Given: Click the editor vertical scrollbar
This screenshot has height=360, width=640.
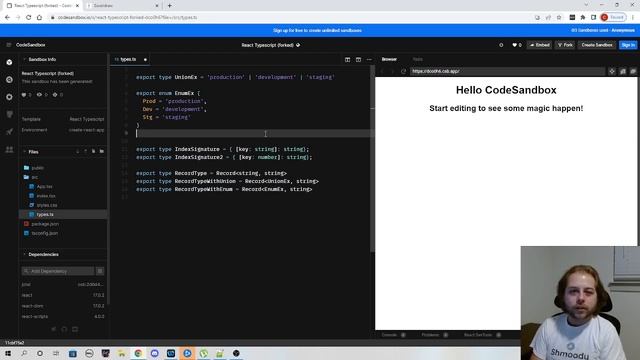Looking at the screenshot, I should (372, 159).
